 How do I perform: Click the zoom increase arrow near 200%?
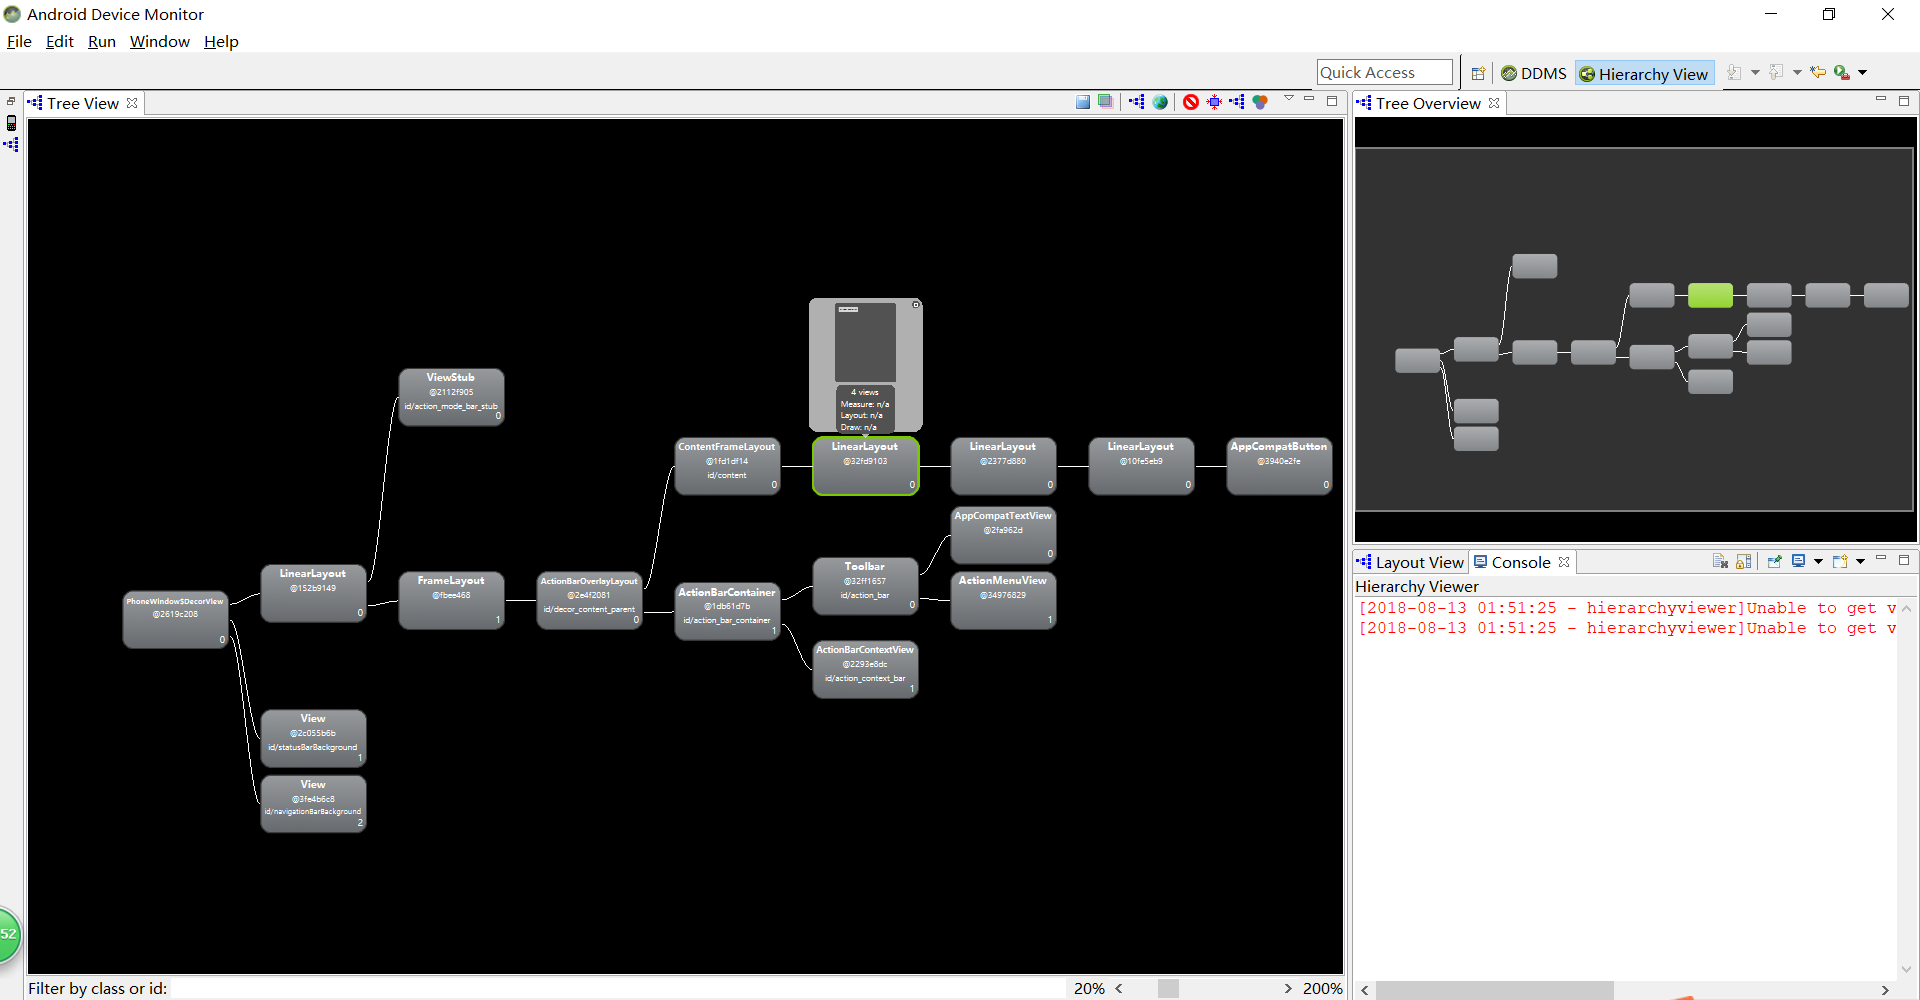1288,988
